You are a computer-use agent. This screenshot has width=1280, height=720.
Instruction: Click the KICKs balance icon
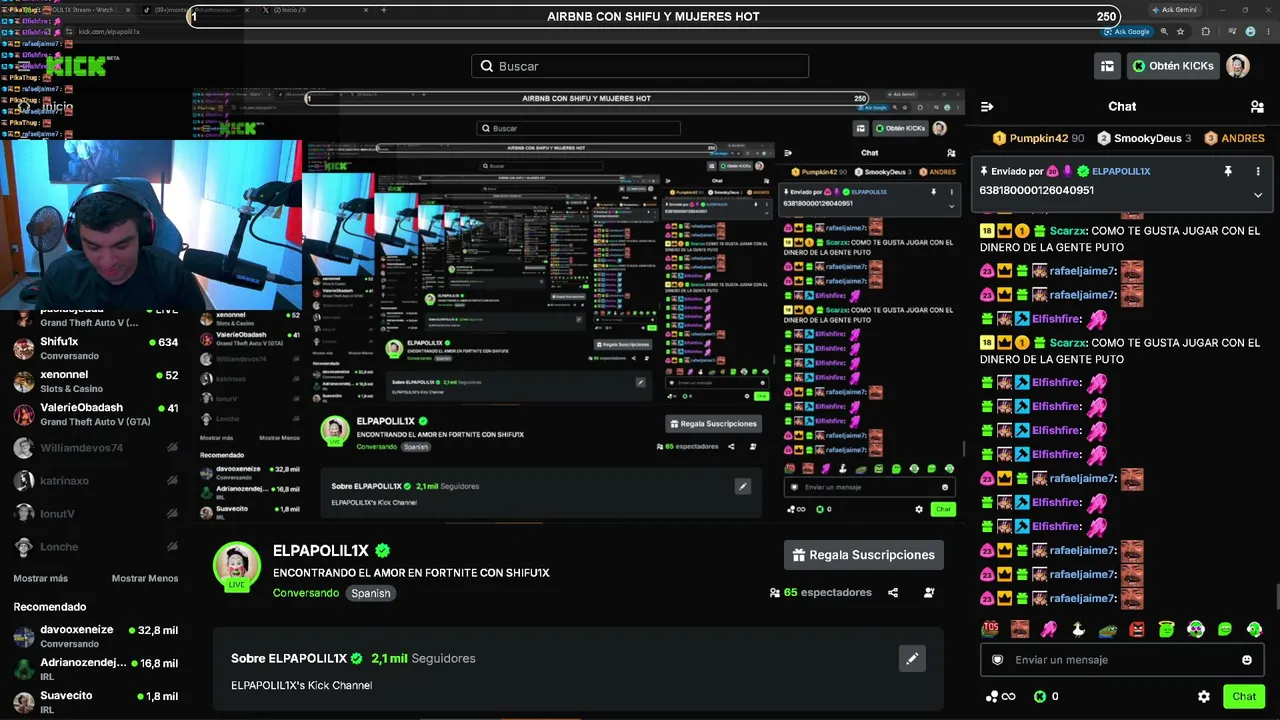pos(1040,696)
